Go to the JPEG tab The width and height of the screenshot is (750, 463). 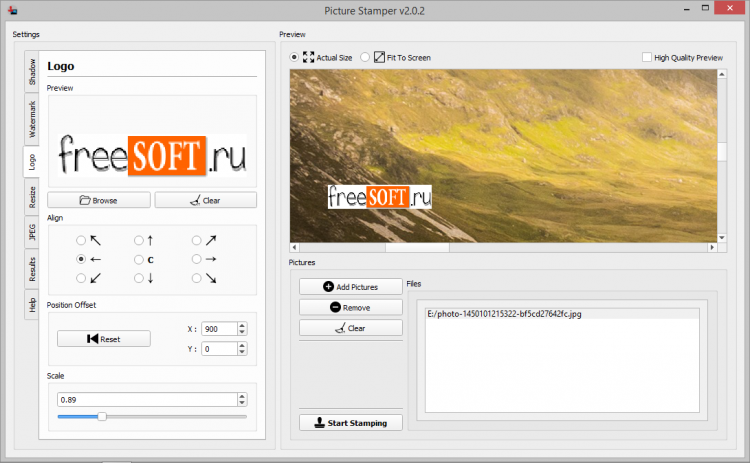[32, 232]
